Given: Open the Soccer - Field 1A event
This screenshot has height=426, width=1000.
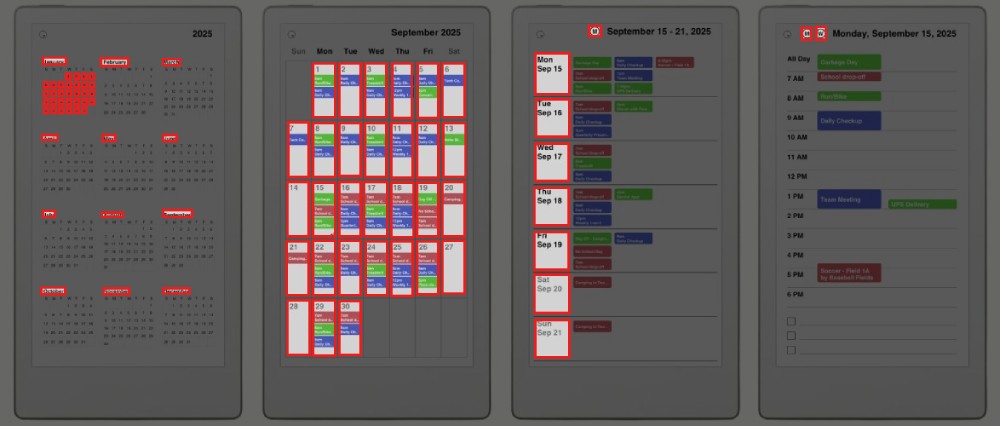Looking at the screenshot, I should [849, 273].
